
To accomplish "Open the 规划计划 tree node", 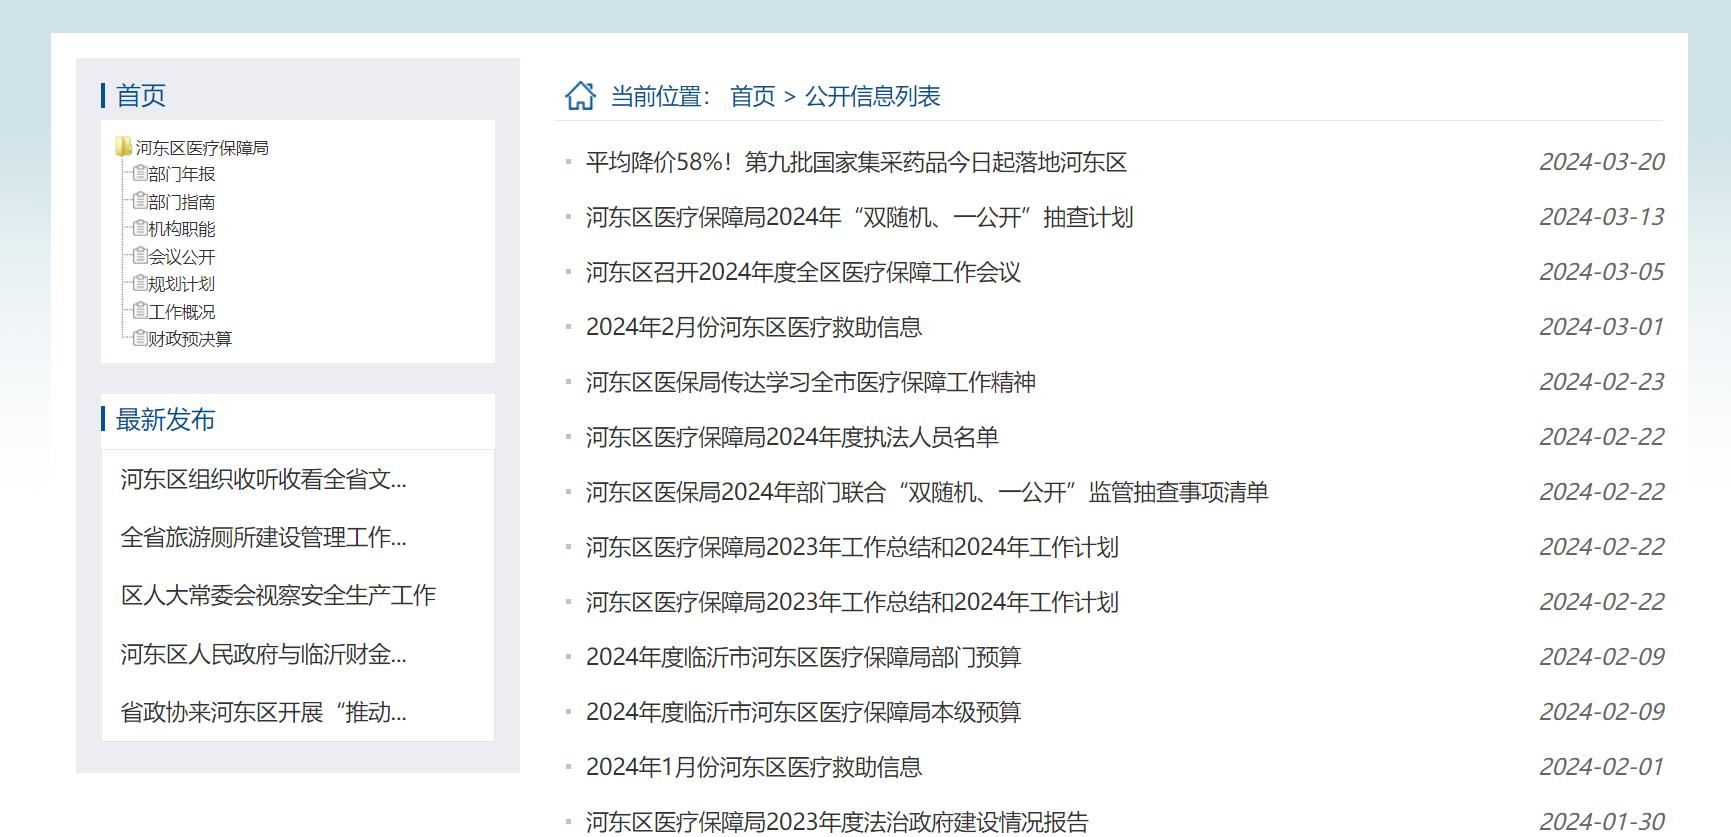I will click(x=181, y=284).
